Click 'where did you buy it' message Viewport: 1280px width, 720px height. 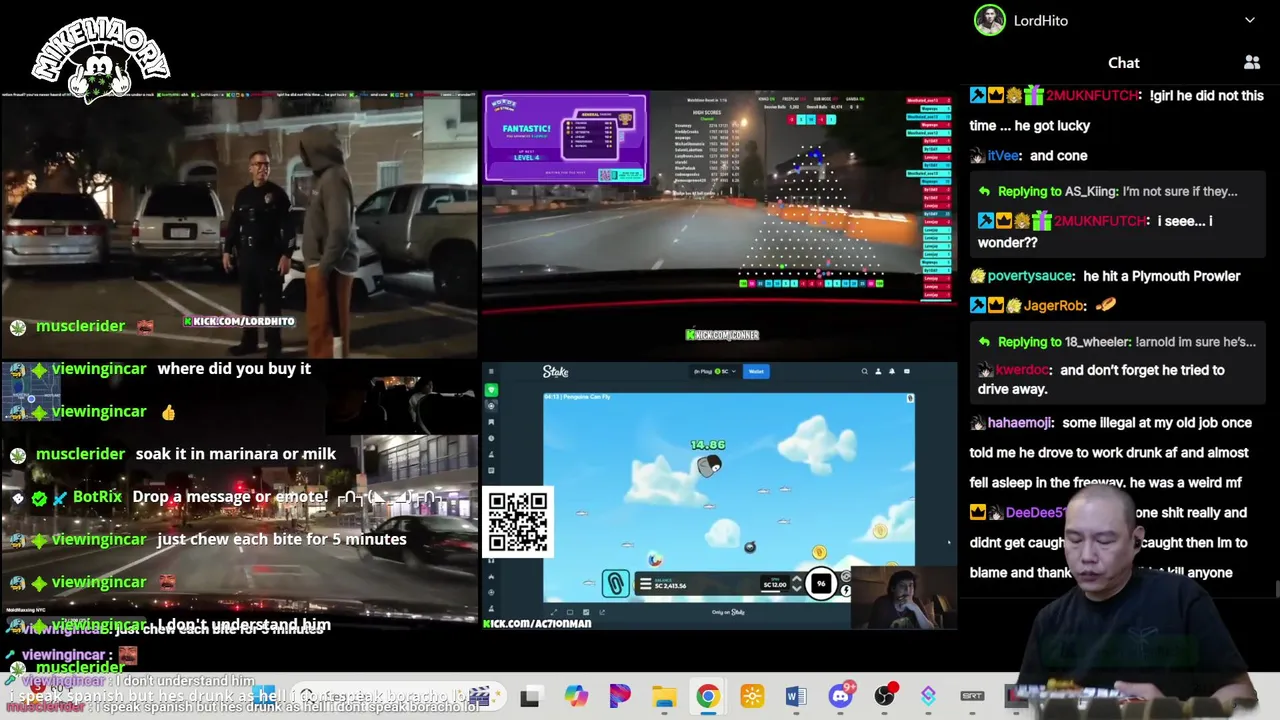234,369
